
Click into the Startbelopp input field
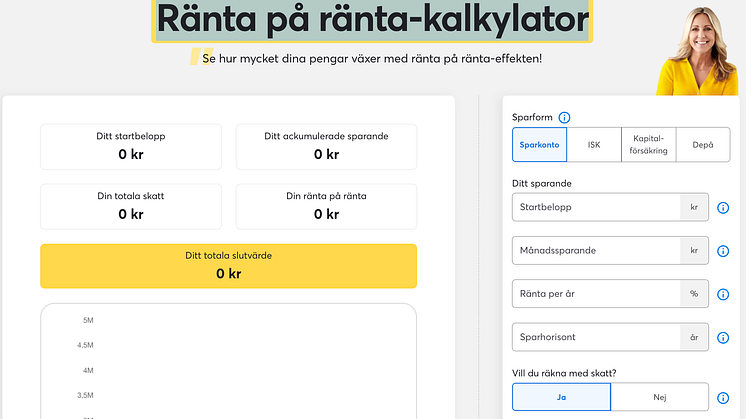[x=595, y=208]
